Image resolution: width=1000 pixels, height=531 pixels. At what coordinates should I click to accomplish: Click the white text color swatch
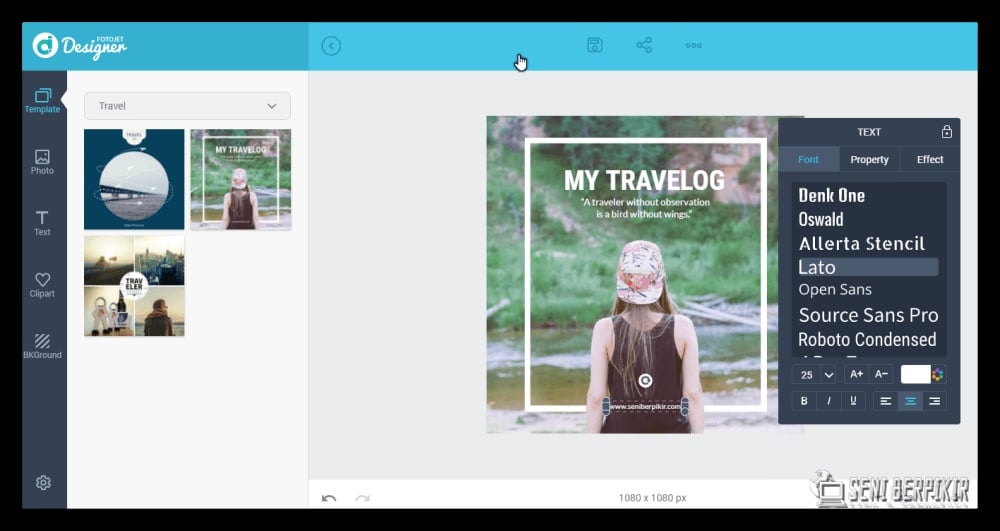coord(915,375)
